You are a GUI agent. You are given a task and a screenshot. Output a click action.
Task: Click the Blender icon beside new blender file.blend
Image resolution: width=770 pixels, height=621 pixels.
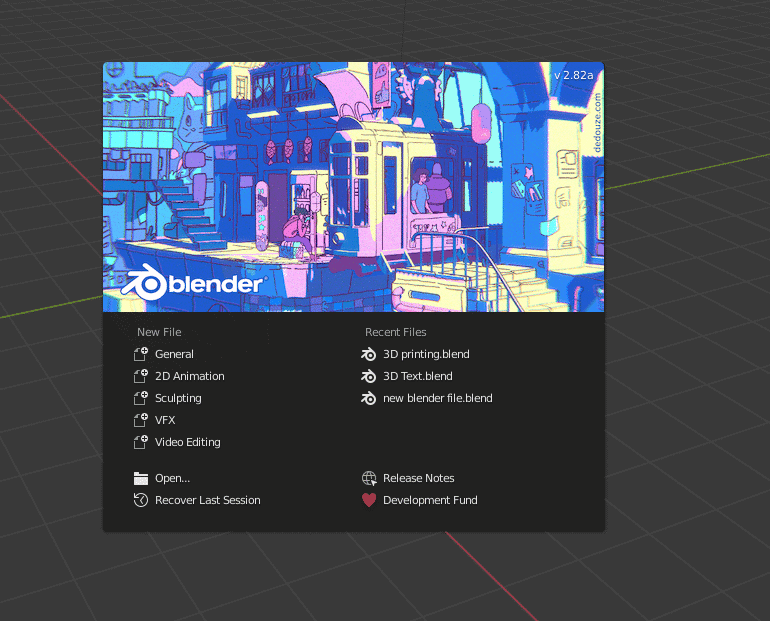pyautogui.click(x=368, y=398)
